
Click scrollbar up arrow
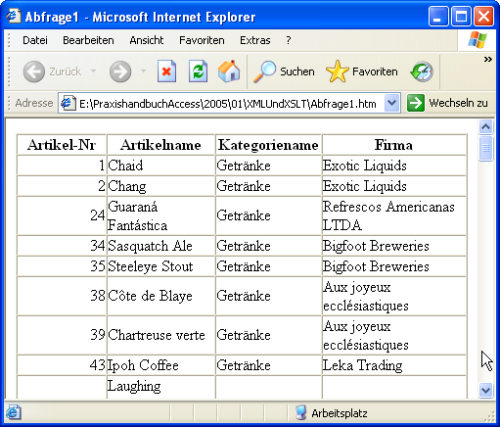click(x=486, y=127)
